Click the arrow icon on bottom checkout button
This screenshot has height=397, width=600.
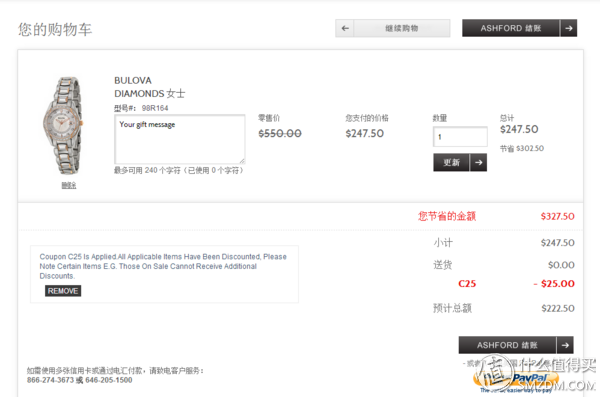(x=565, y=345)
